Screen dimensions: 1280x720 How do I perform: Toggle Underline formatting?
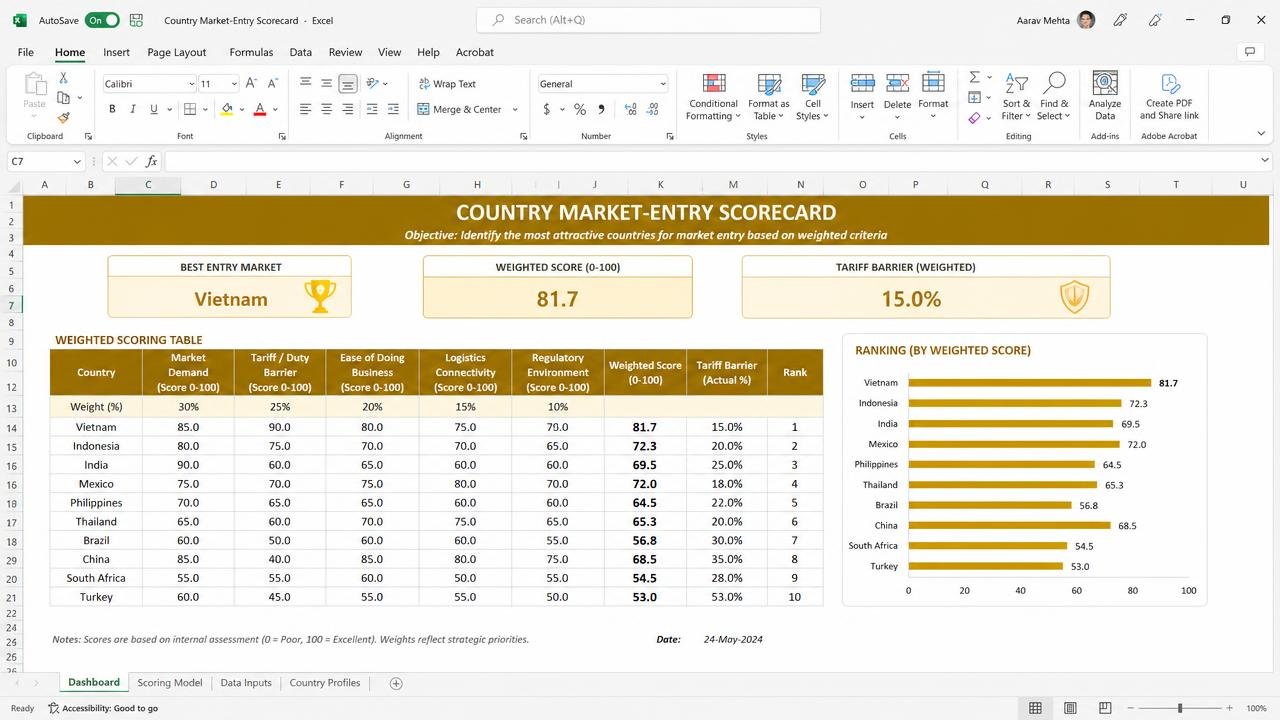coord(153,109)
